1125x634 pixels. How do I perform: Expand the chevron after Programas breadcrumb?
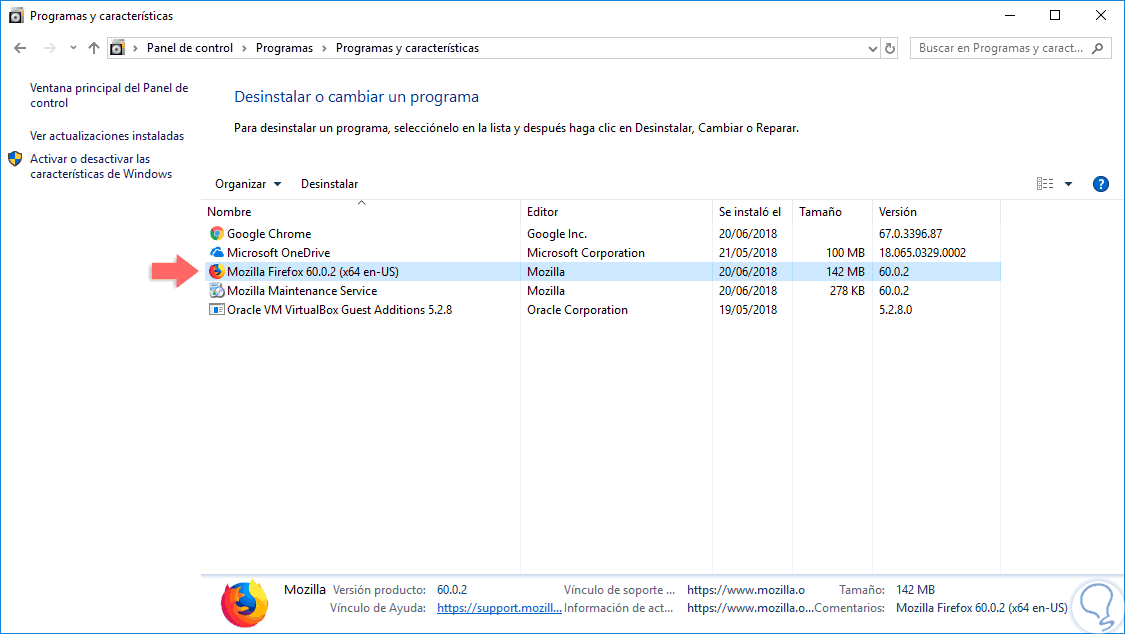(324, 48)
